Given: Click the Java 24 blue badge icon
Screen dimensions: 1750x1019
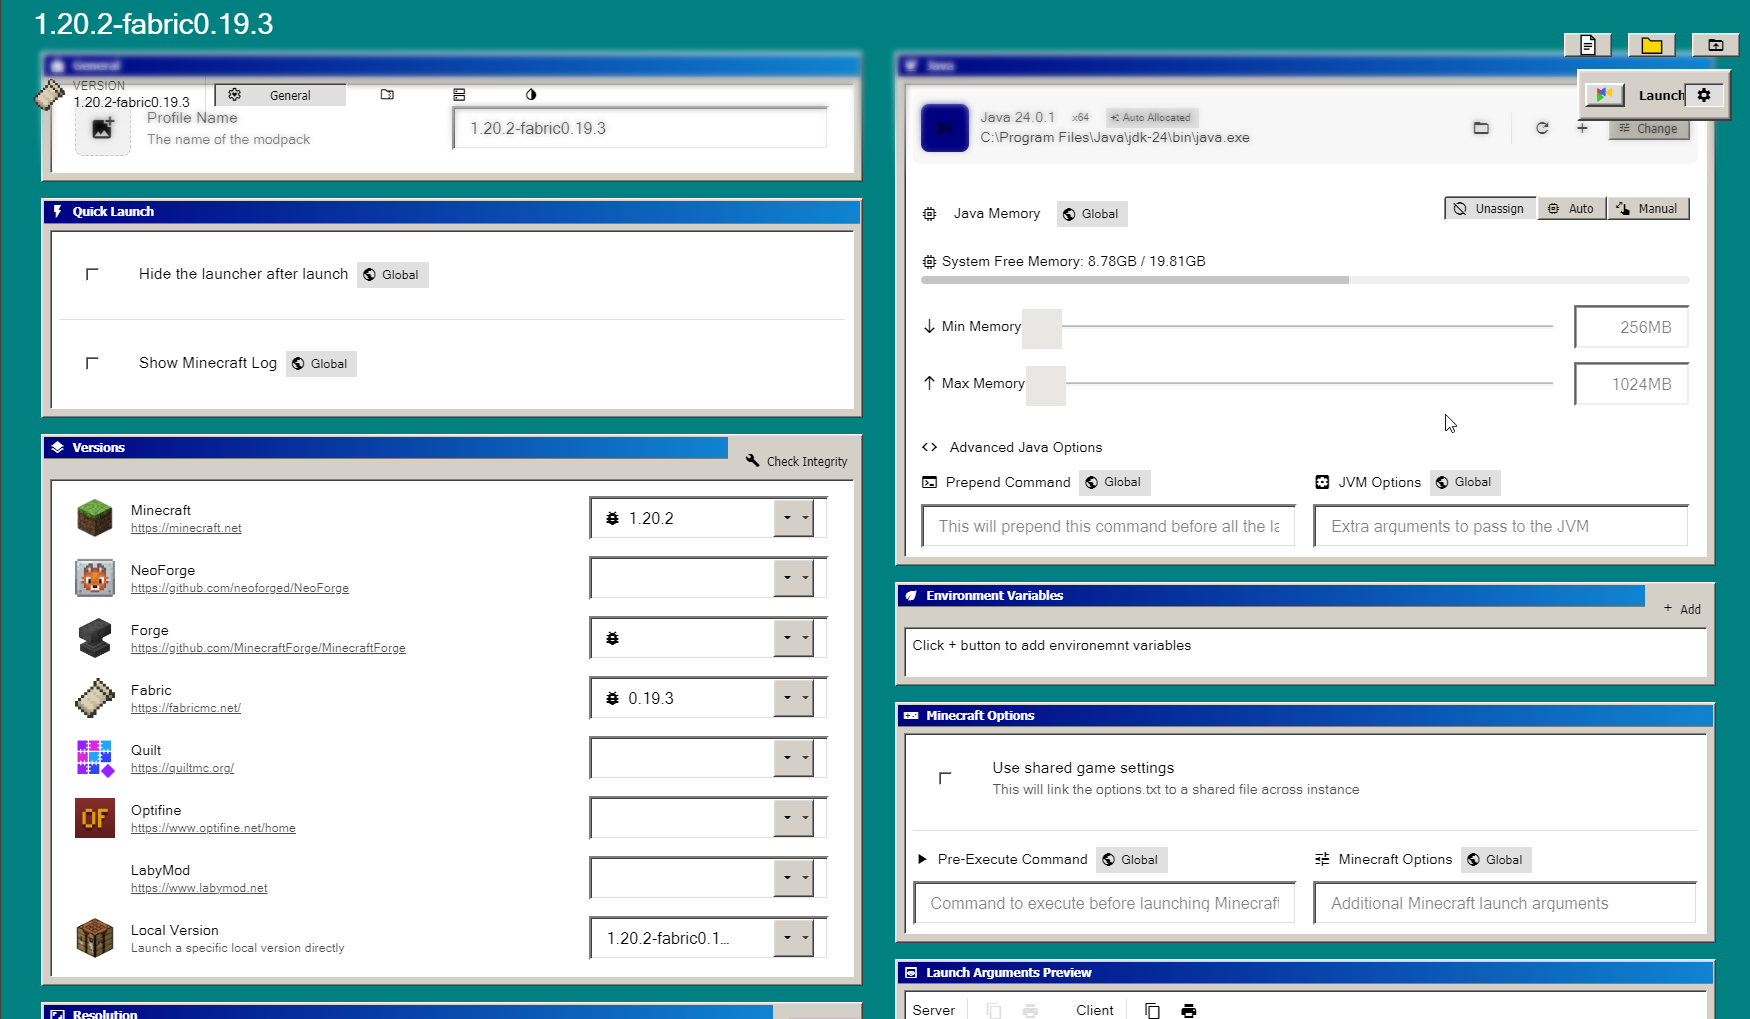Looking at the screenshot, I should point(944,128).
